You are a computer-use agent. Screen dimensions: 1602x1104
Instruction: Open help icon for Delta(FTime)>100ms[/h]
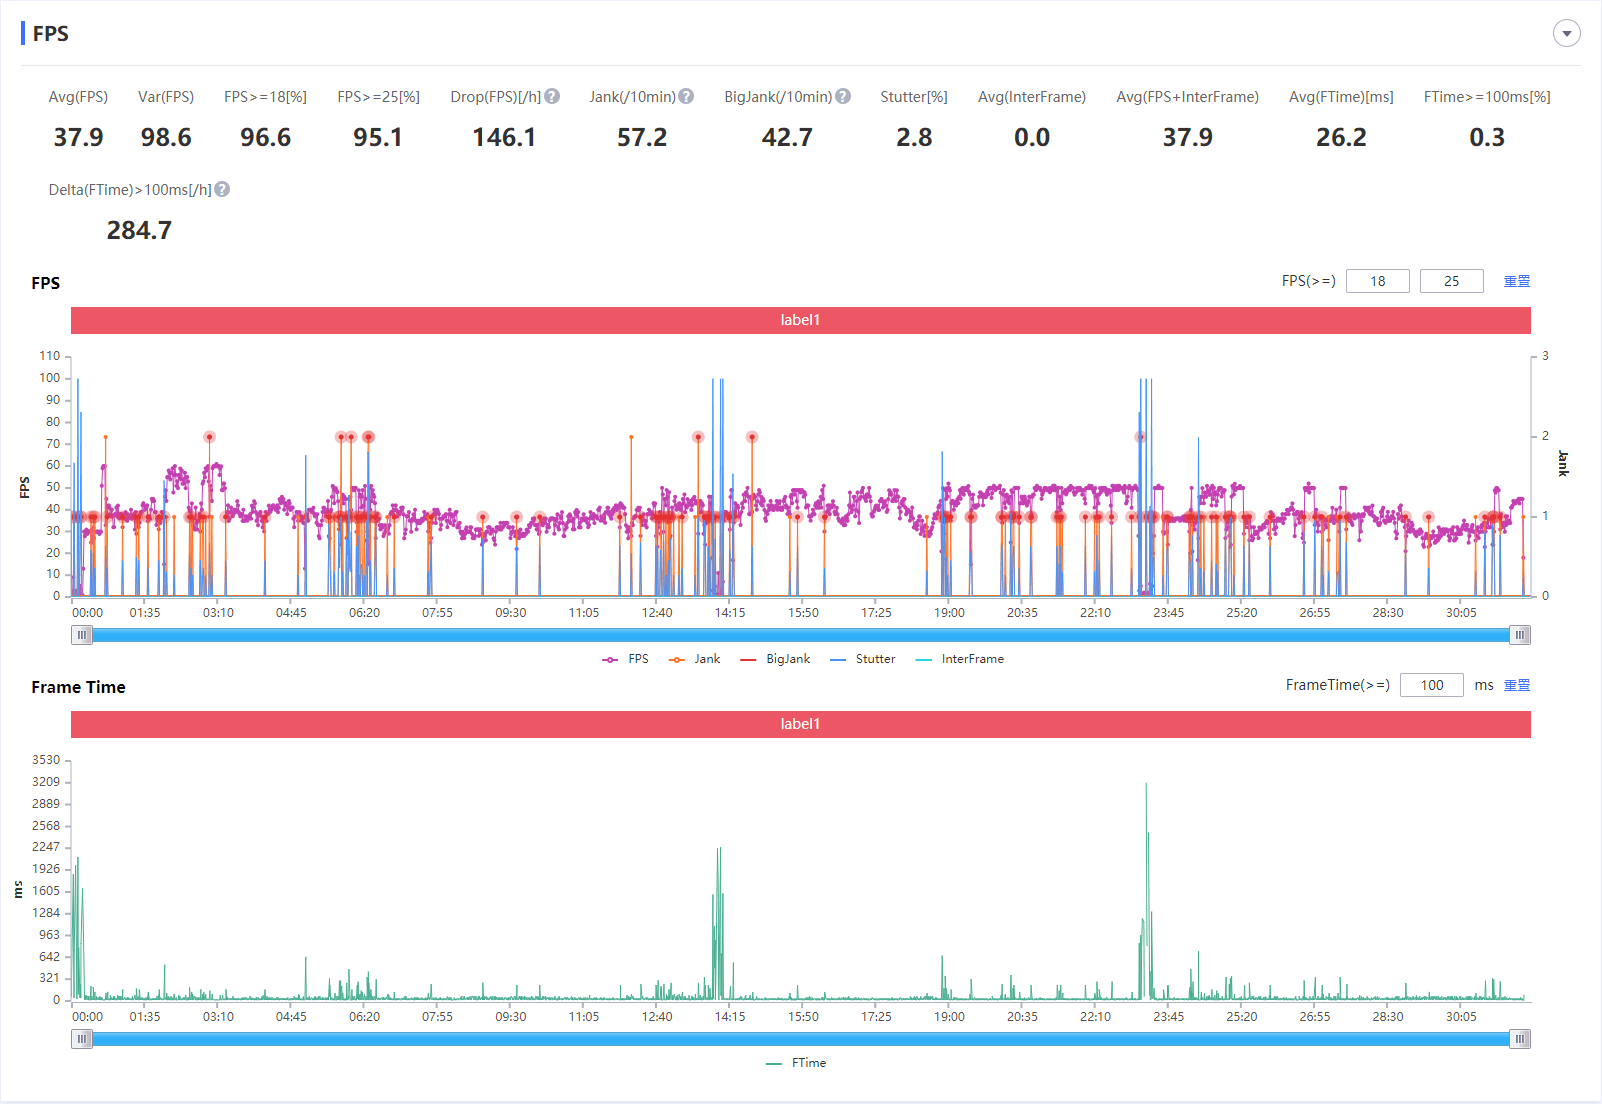tap(222, 190)
